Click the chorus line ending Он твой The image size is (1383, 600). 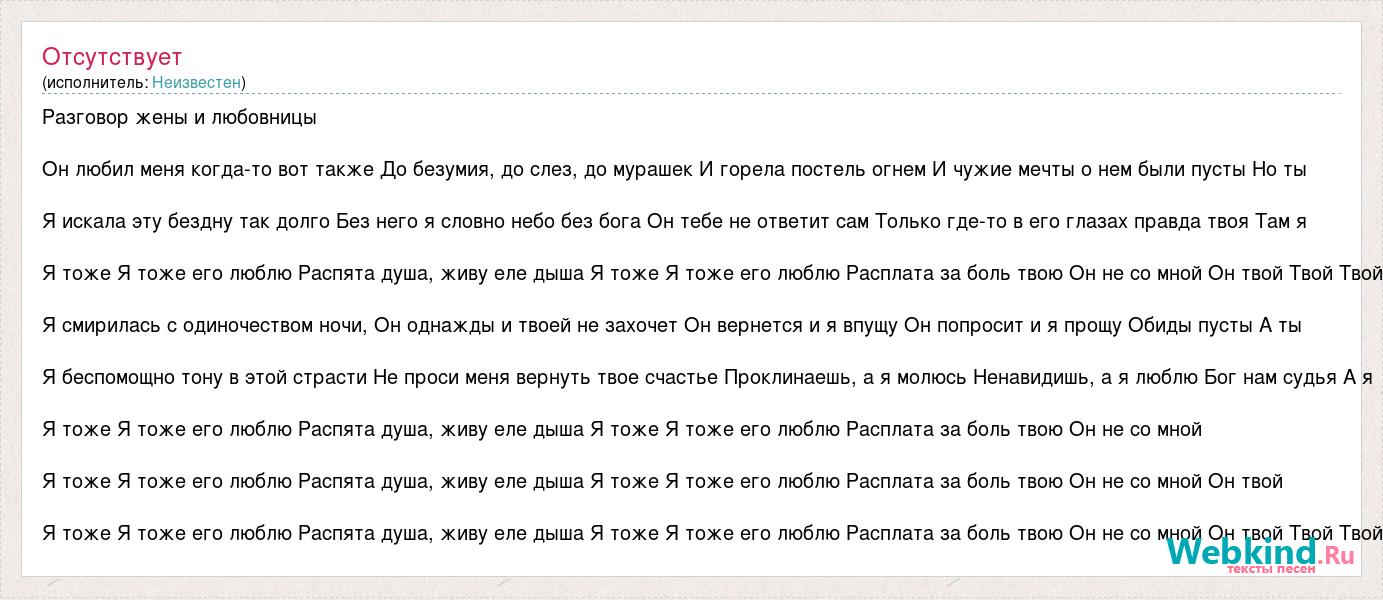(662, 482)
